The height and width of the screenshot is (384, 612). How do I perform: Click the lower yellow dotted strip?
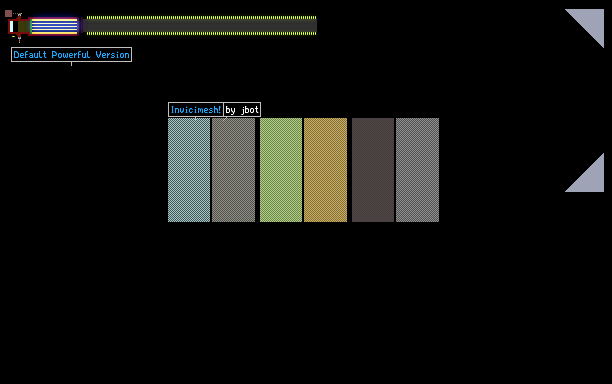point(201,34)
